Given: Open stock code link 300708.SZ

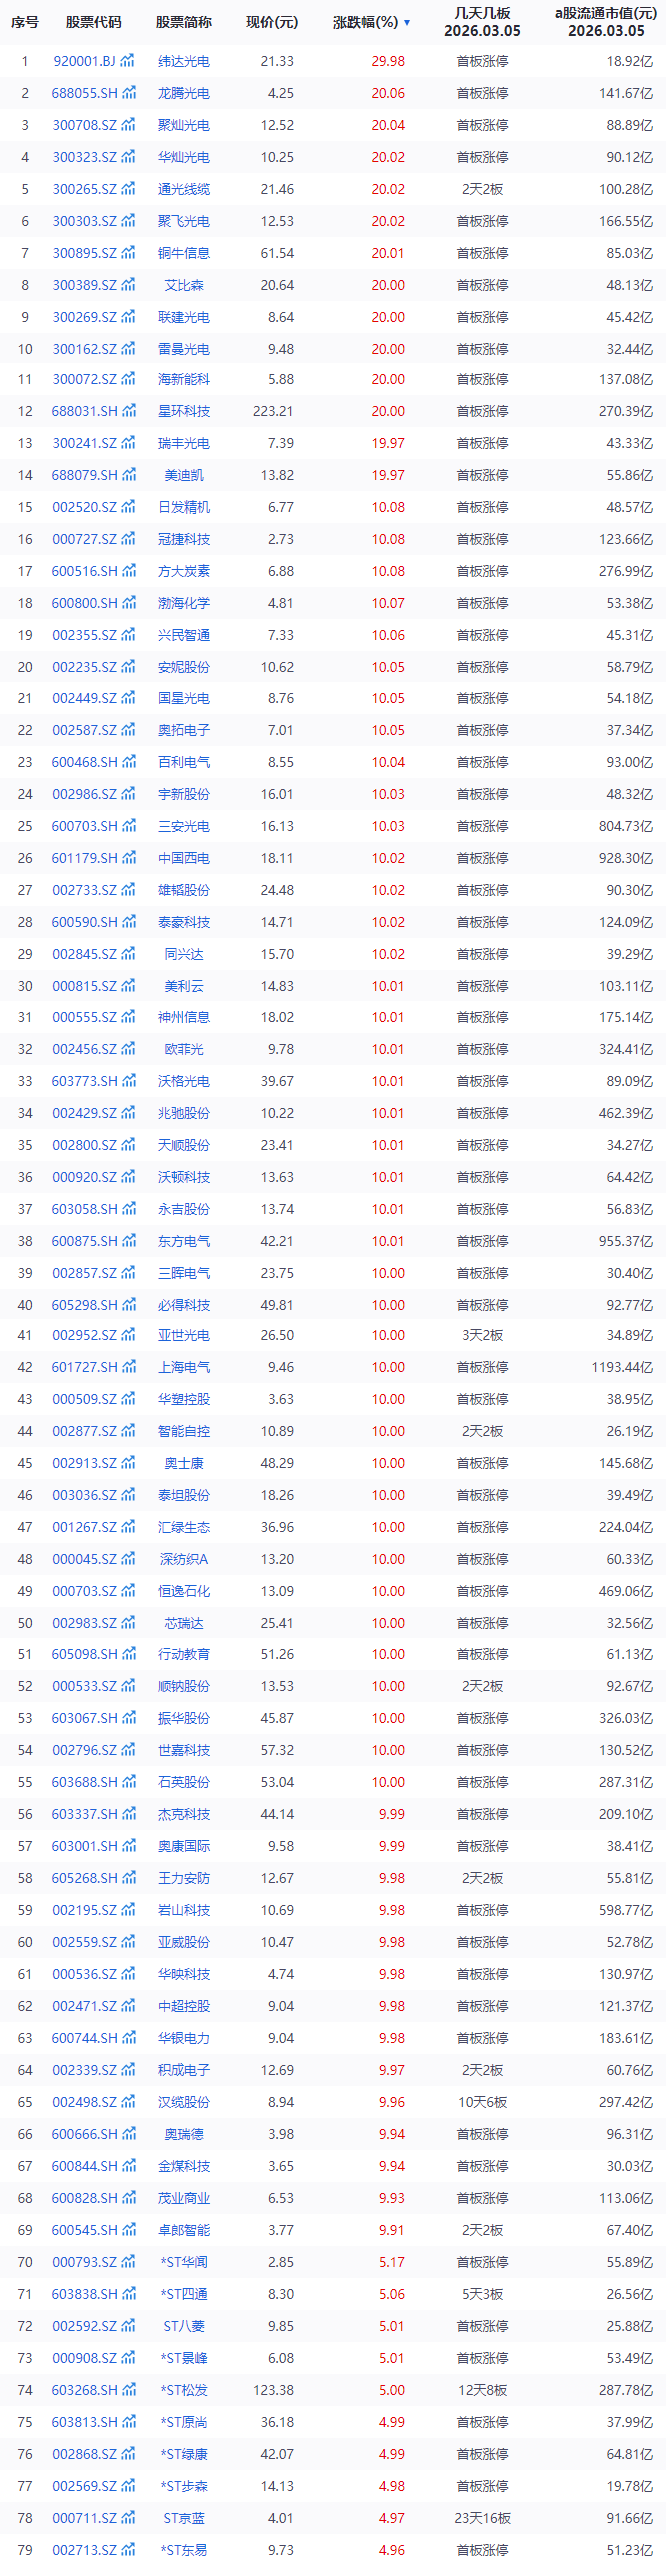Looking at the screenshot, I should 84,125.
